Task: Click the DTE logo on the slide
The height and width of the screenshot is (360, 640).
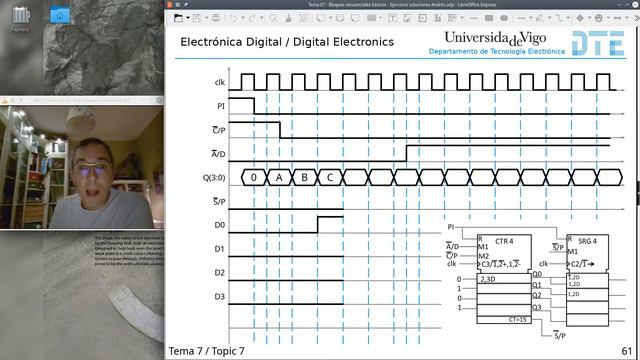Action: (598, 43)
